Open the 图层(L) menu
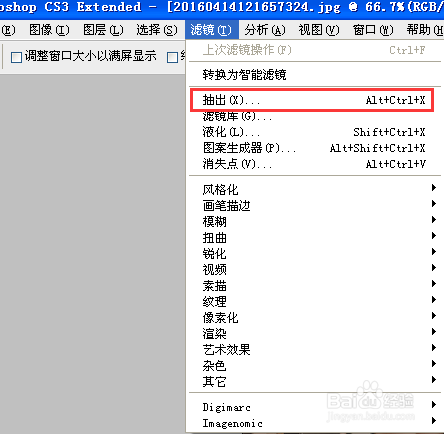The image size is (444, 434). (103, 30)
